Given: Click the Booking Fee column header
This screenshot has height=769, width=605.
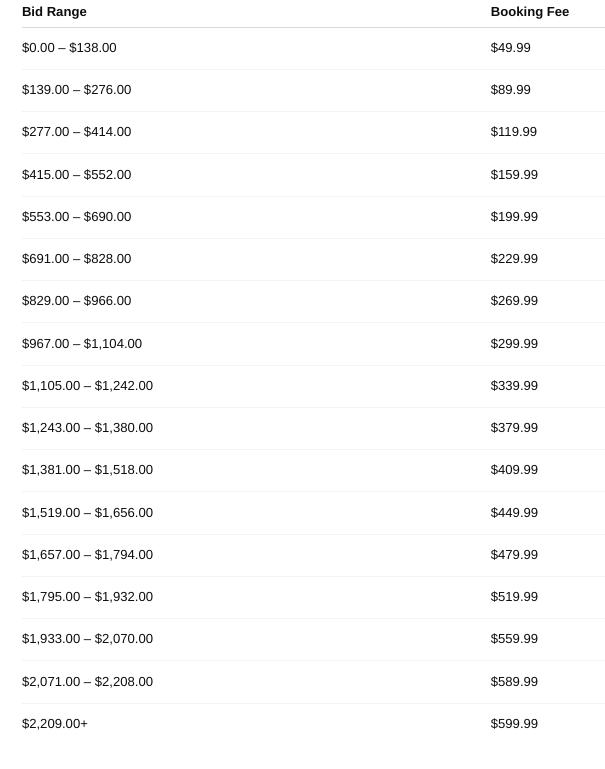Looking at the screenshot, I should point(529,12).
